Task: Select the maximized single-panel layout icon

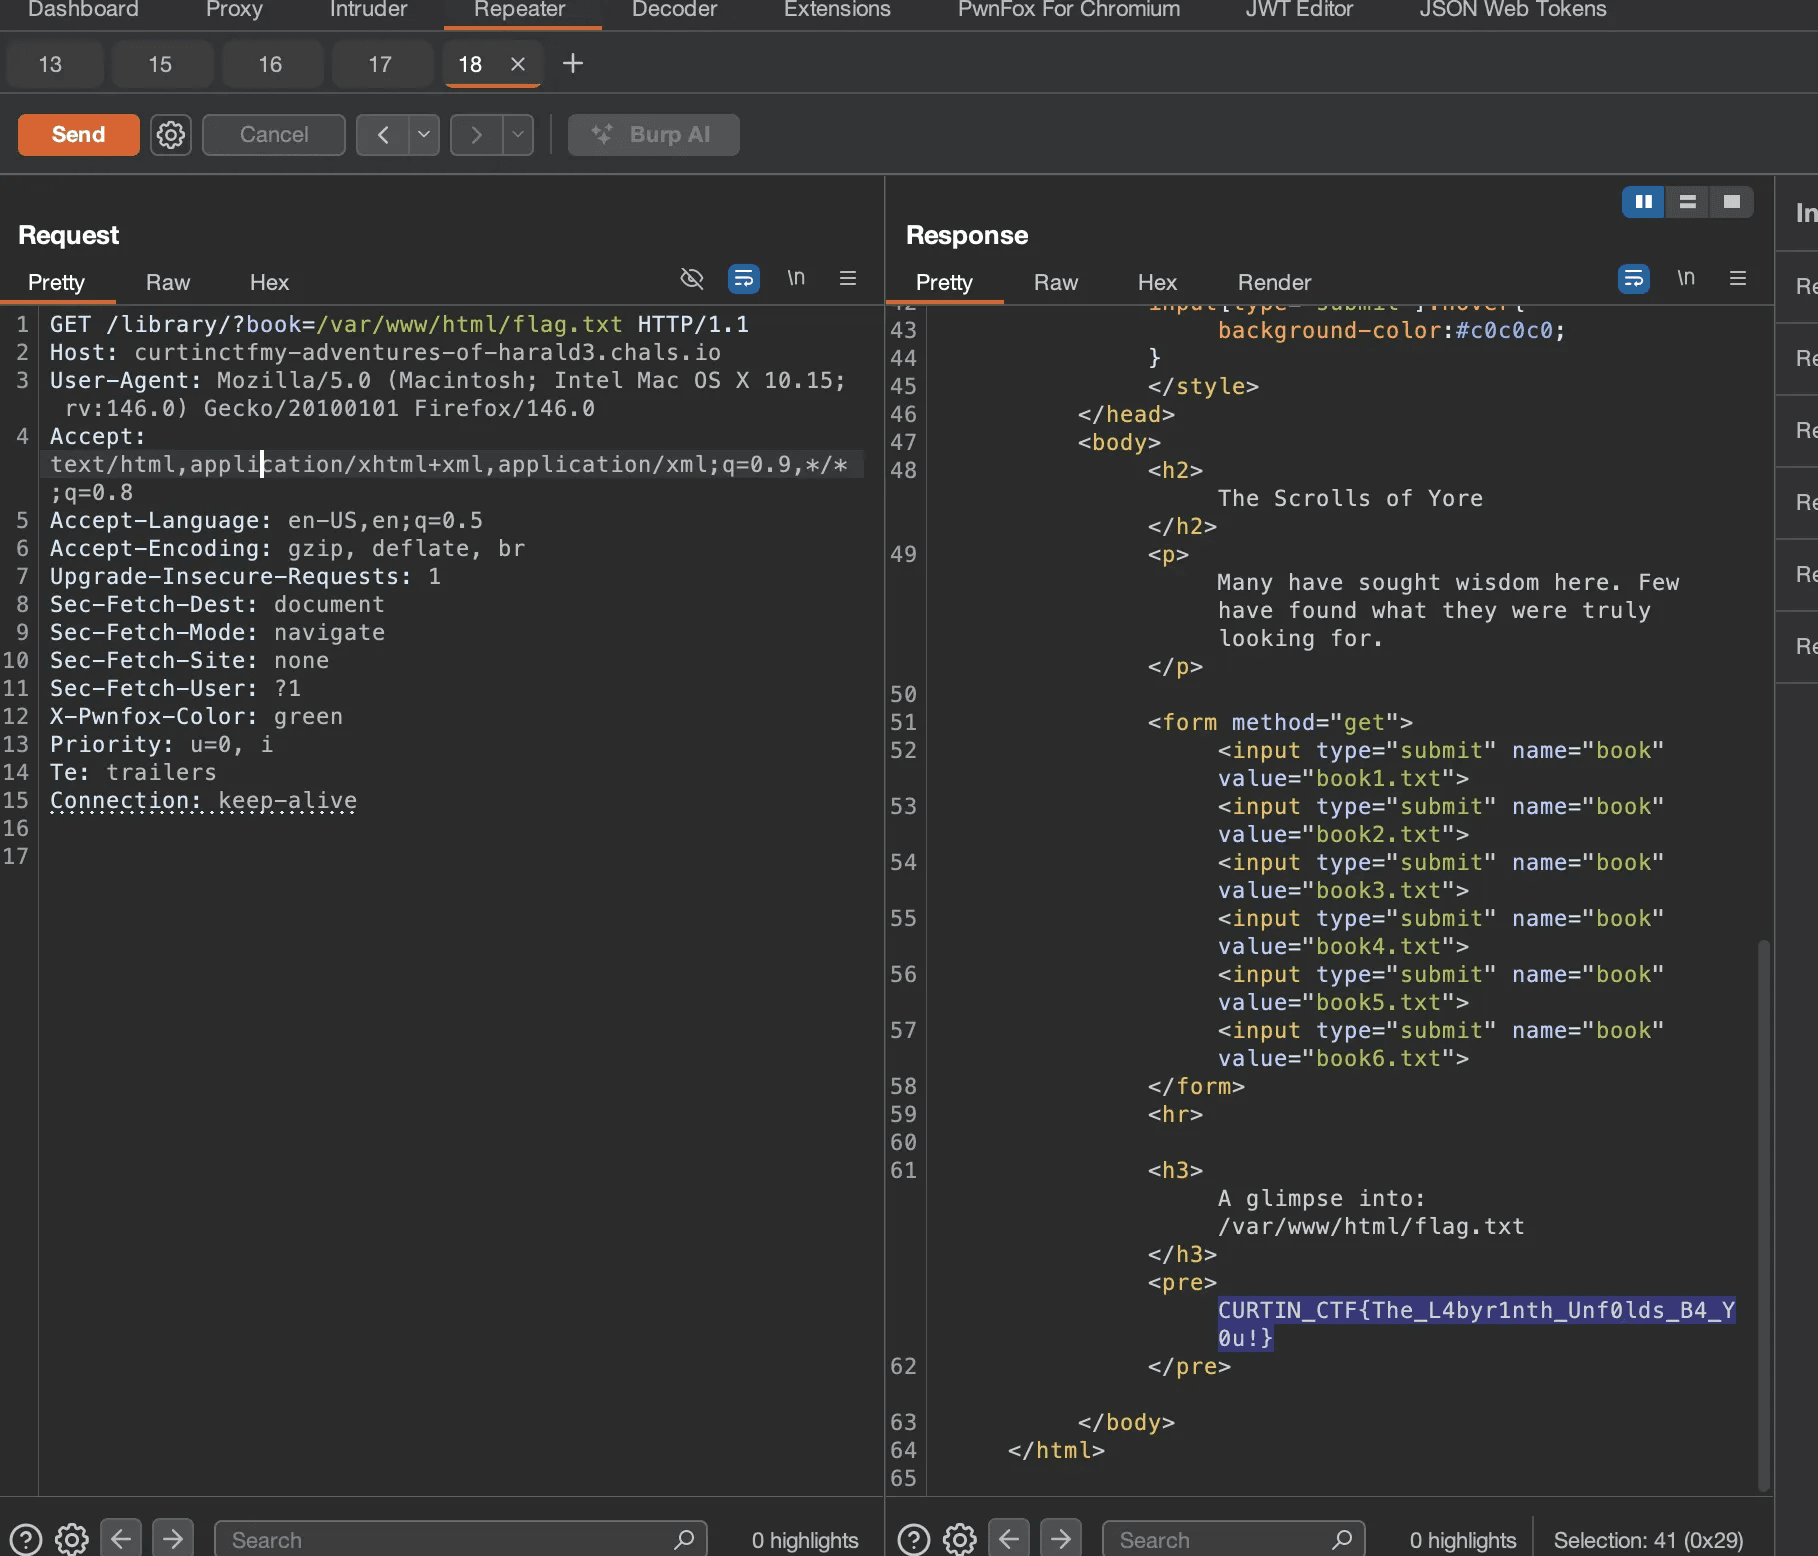Action: pos(1732,201)
